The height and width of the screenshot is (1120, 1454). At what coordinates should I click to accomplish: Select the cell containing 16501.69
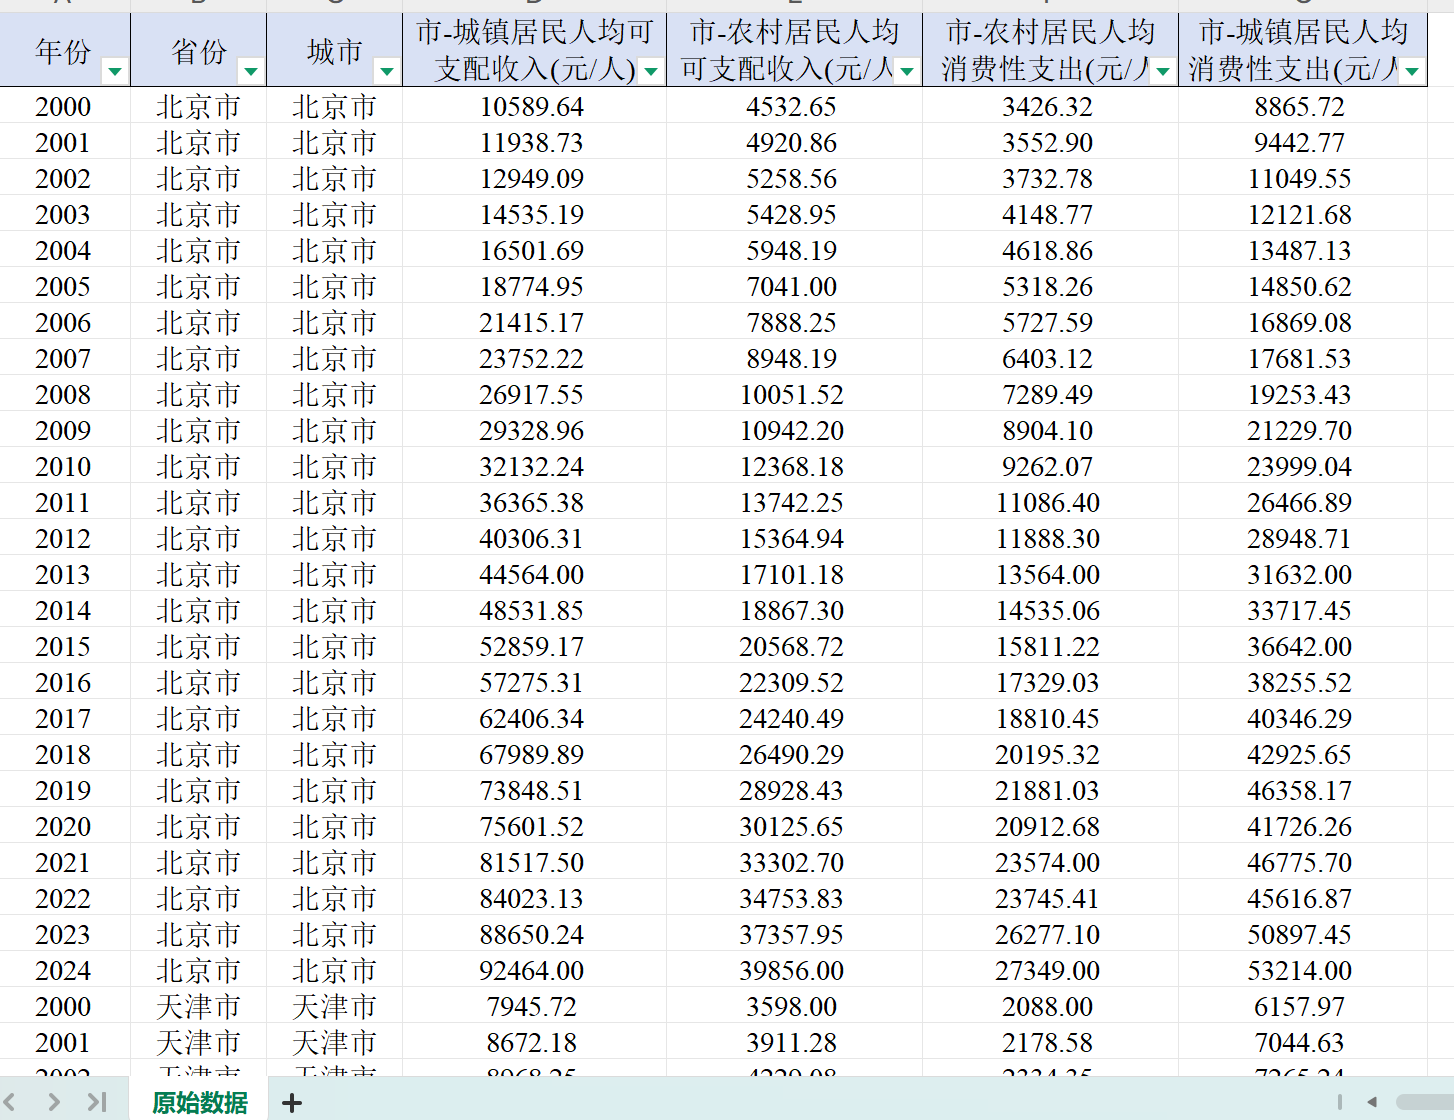click(535, 251)
